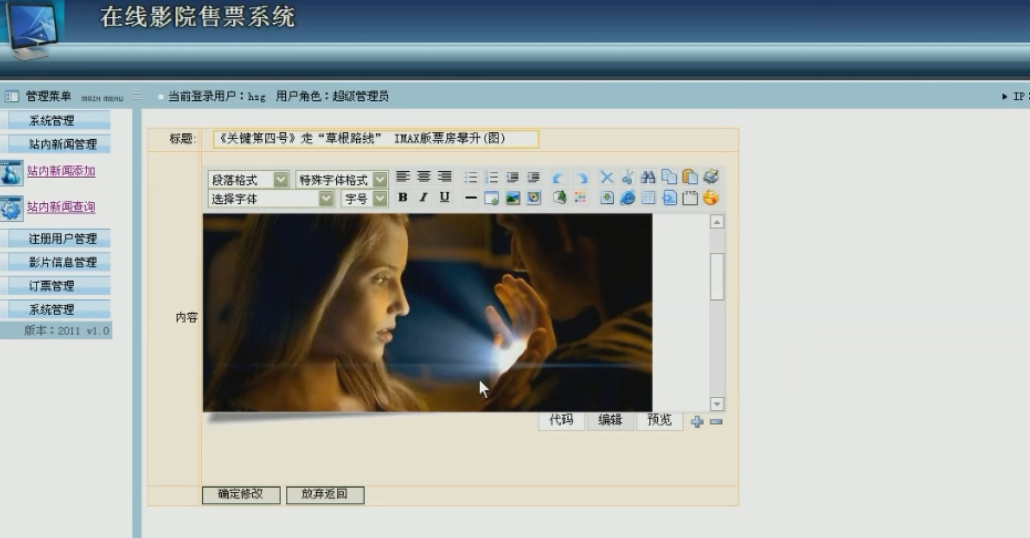Expand 注册用户管理 menu
Image resolution: width=1030 pixels, height=538 pixels.
(x=56, y=238)
